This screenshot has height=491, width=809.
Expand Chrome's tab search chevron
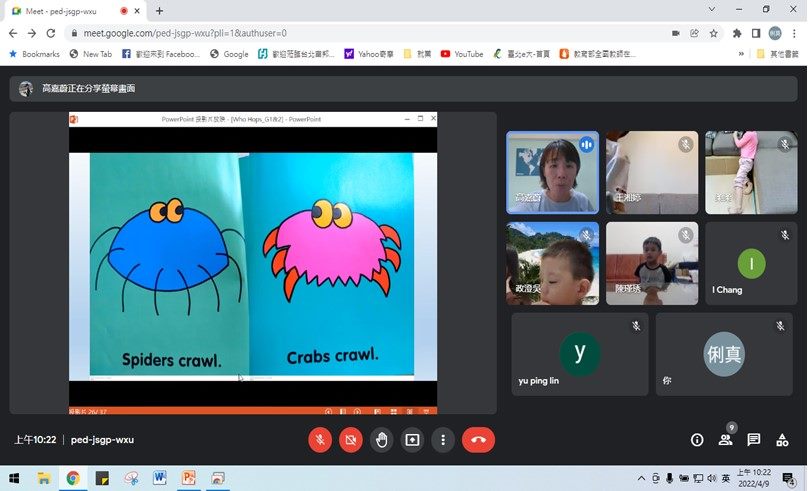click(x=712, y=10)
